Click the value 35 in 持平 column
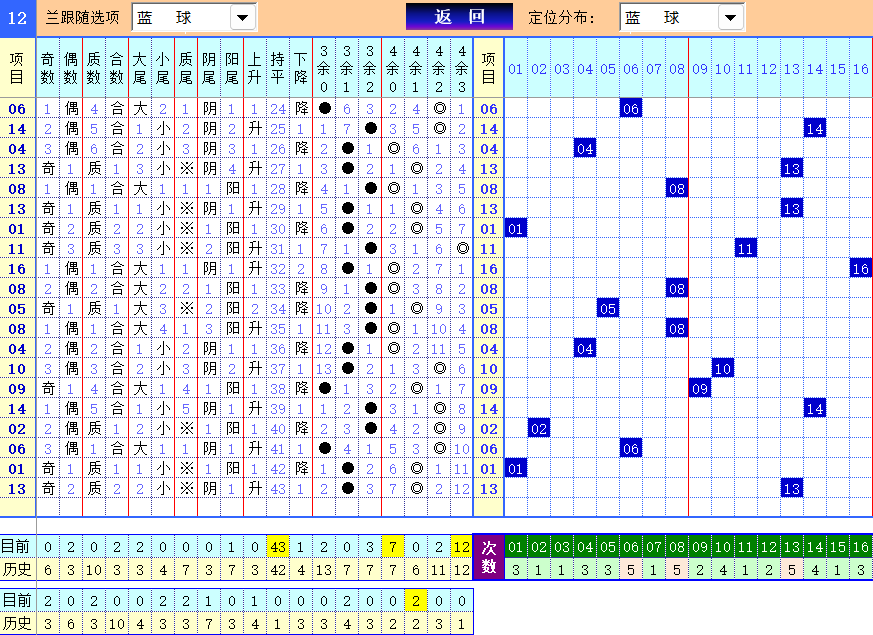Screen dimensions: 873x635 pyautogui.click(x=278, y=329)
